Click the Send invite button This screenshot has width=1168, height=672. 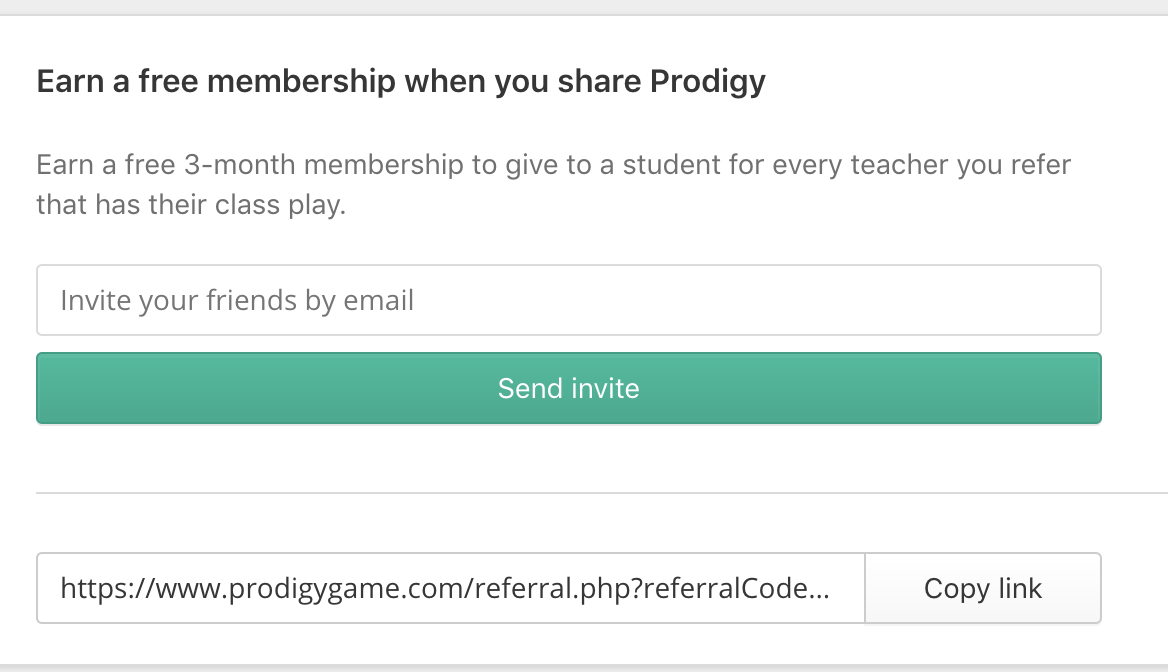coord(568,388)
